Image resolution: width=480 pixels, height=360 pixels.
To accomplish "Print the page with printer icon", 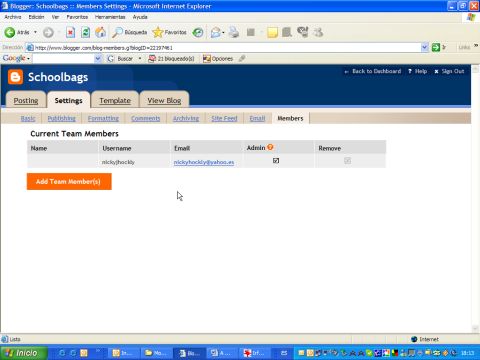I will click(x=234, y=32).
